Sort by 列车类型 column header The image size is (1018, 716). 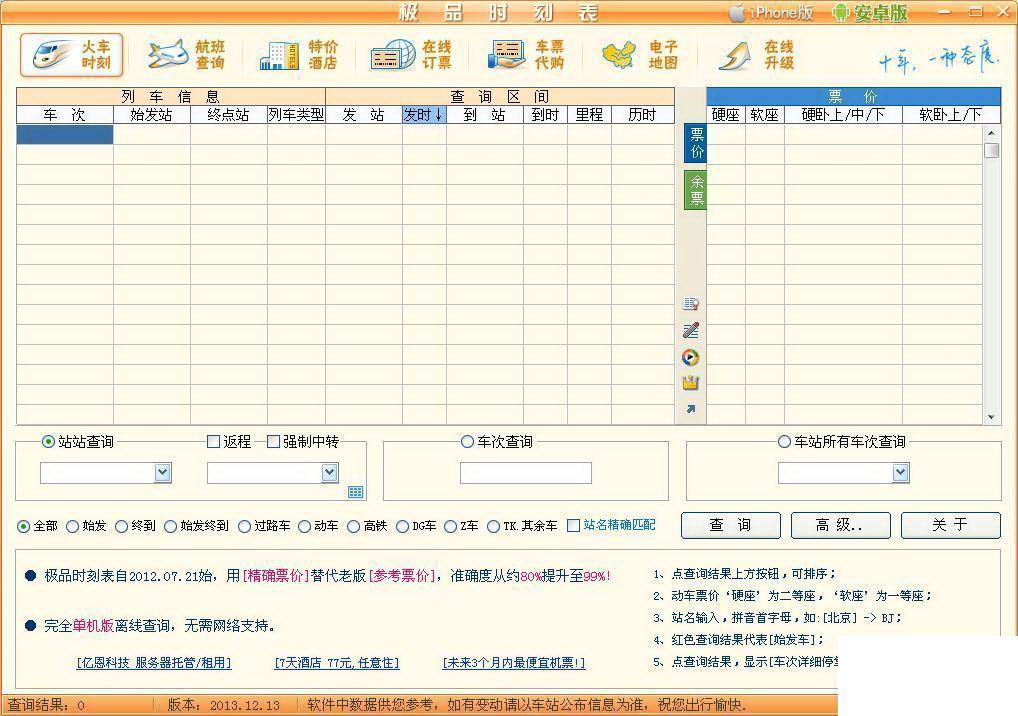(296, 115)
